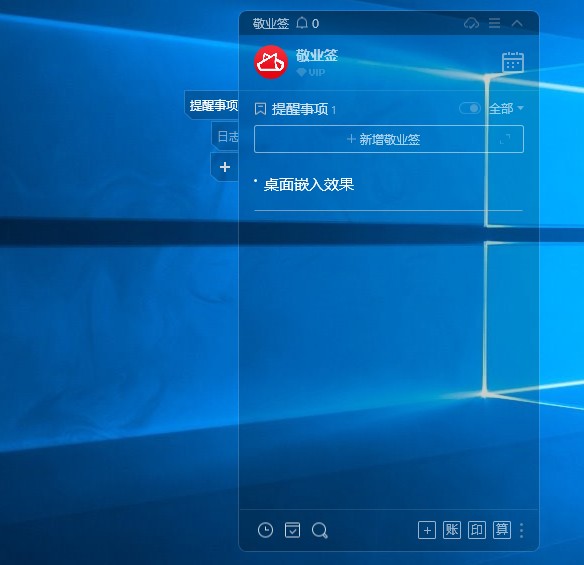Open the calendar view icon

pos(513,62)
